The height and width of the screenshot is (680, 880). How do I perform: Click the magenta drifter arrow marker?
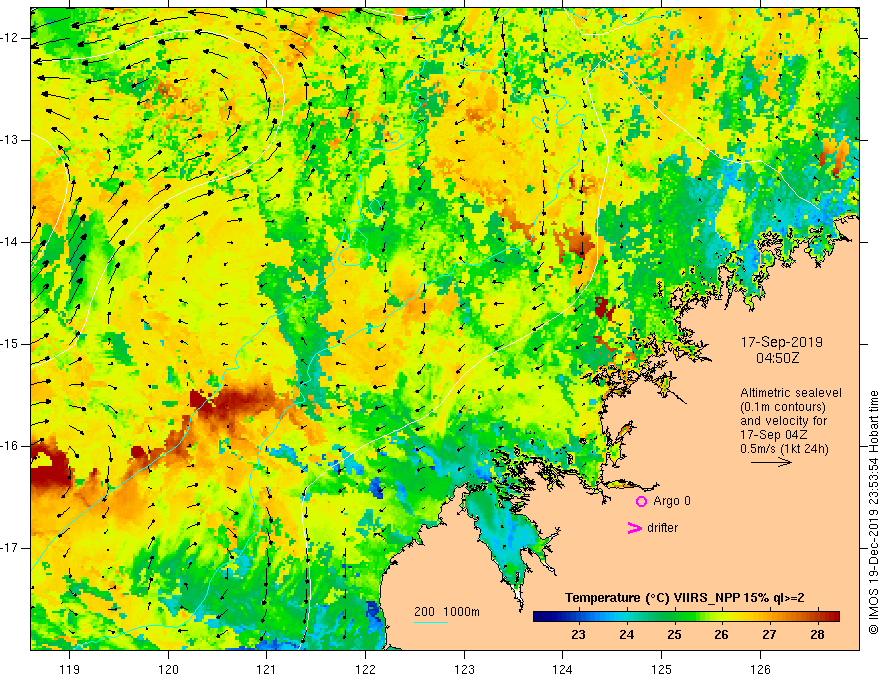click(x=634, y=528)
